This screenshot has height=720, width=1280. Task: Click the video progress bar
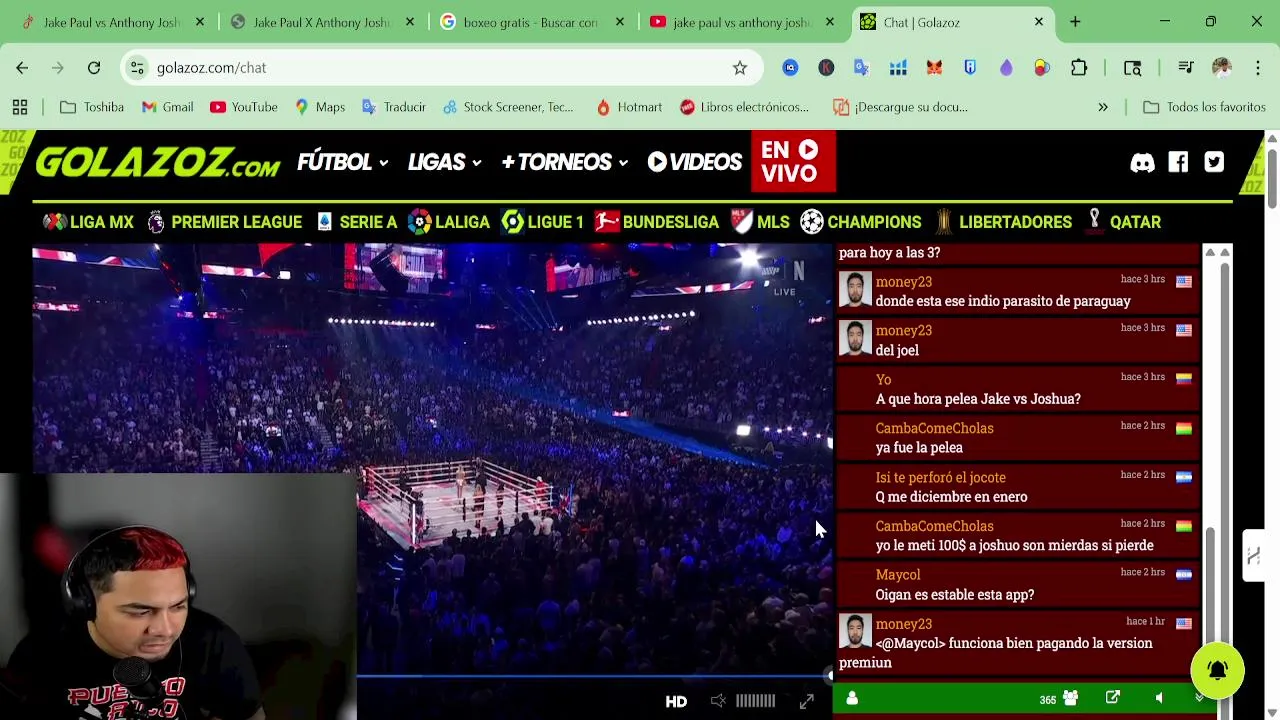coord(594,677)
